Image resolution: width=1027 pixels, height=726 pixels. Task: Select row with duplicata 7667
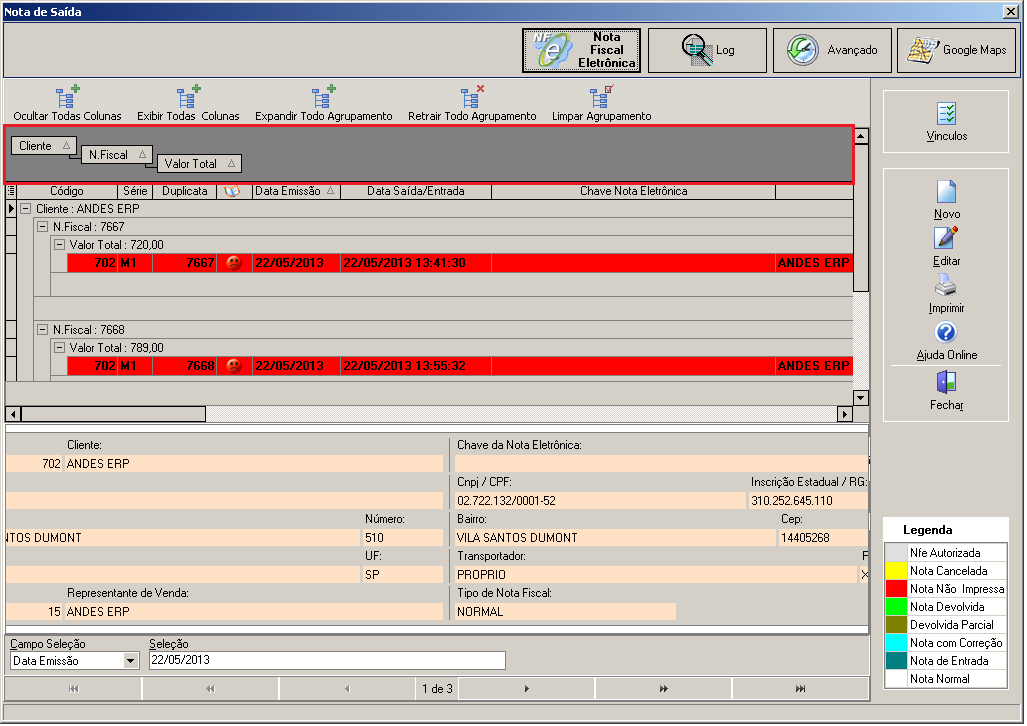pos(460,263)
